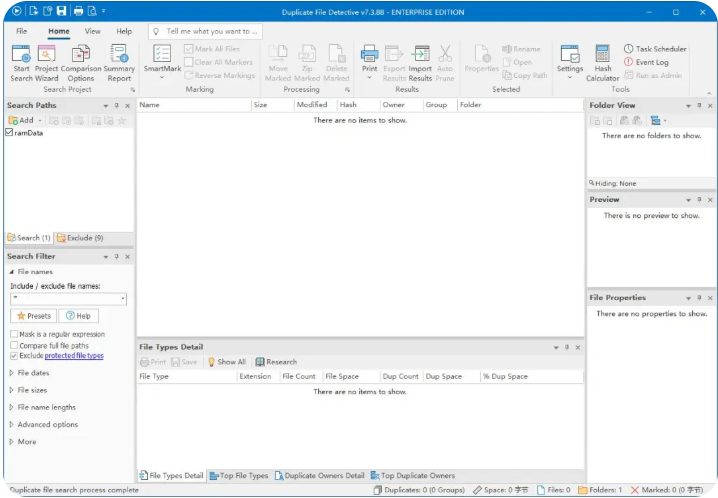Click the Add search path button

click(x=21, y=120)
